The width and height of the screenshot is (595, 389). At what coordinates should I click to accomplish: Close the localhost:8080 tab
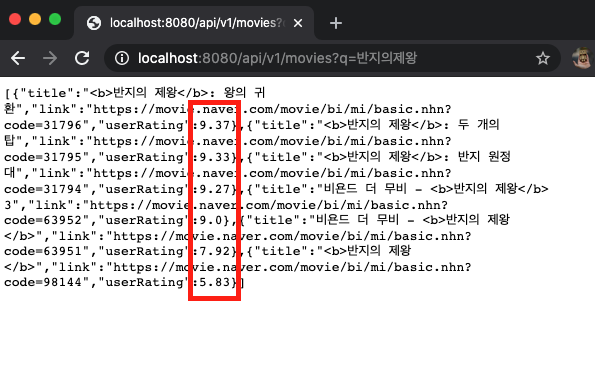pyautogui.click(x=298, y=23)
